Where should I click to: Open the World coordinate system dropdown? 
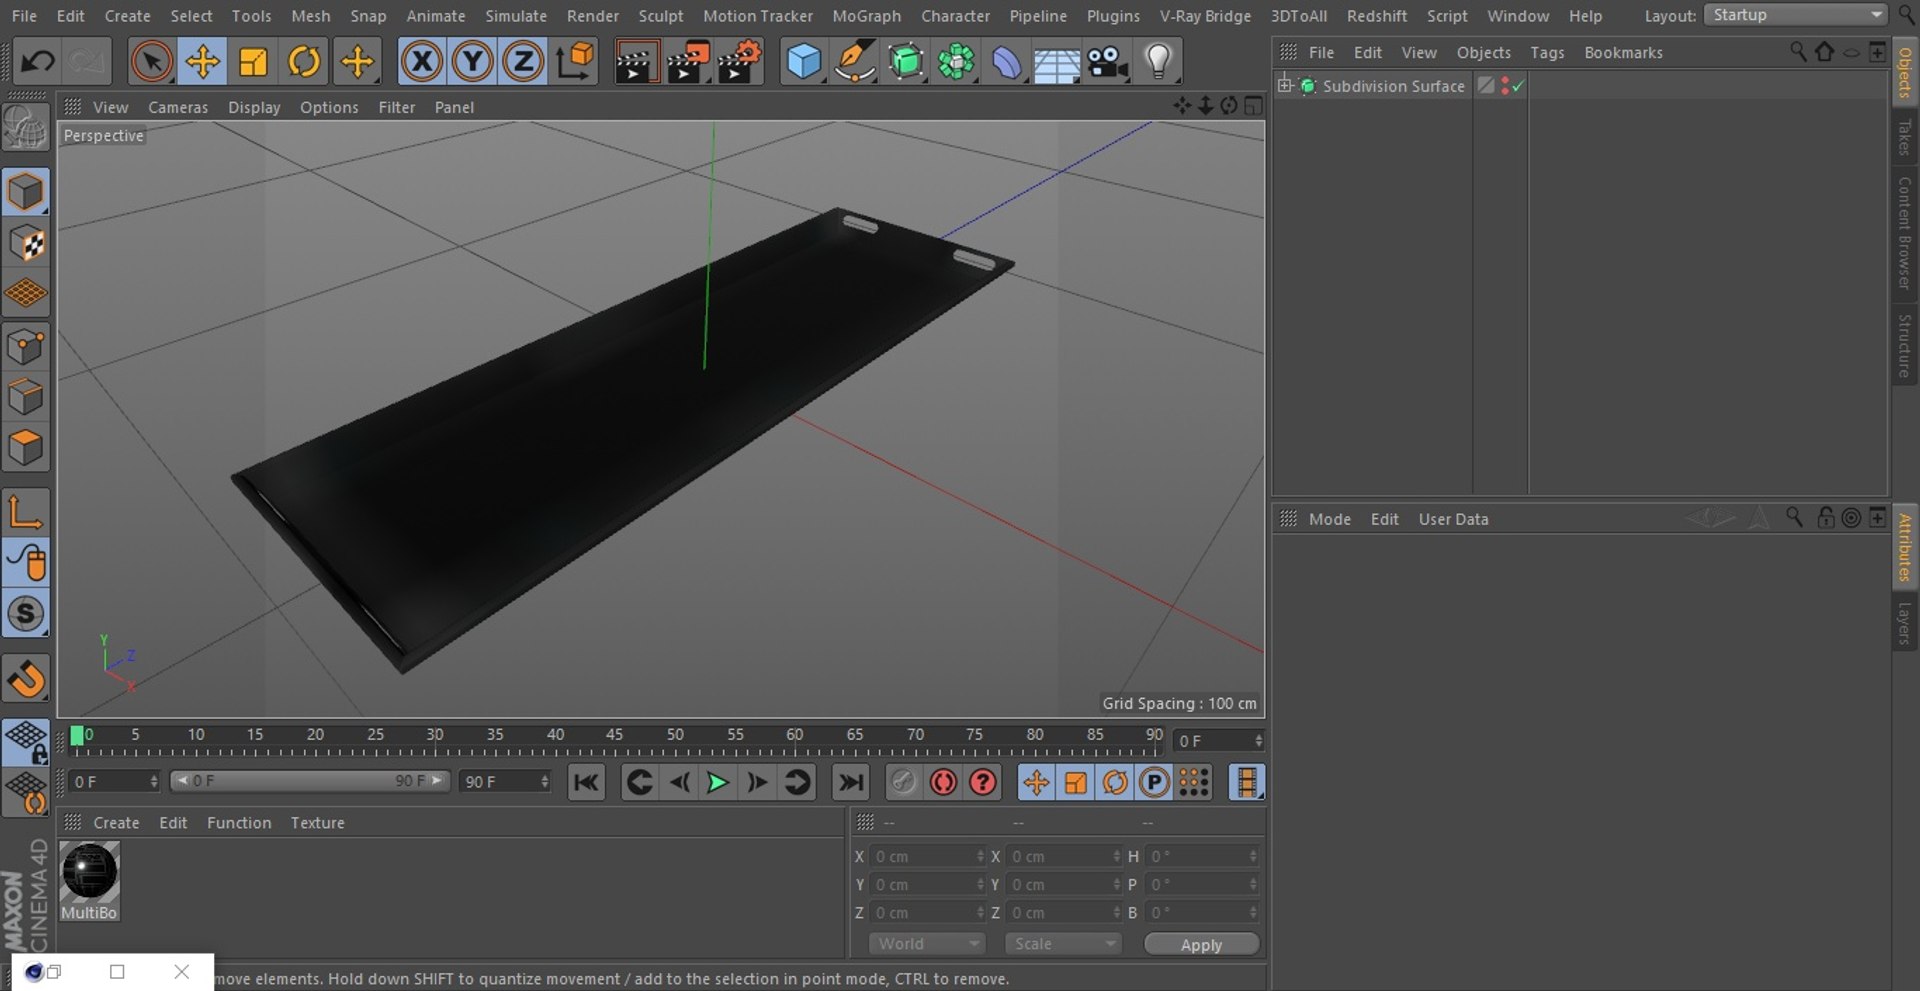(927, 944)
